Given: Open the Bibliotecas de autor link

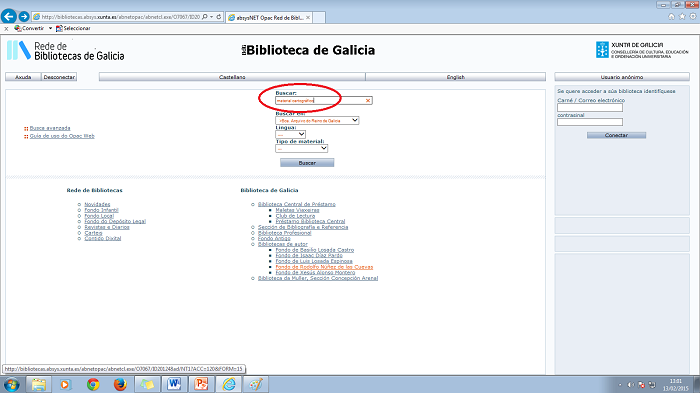Looking at the screenshot, I should (283, 244).
